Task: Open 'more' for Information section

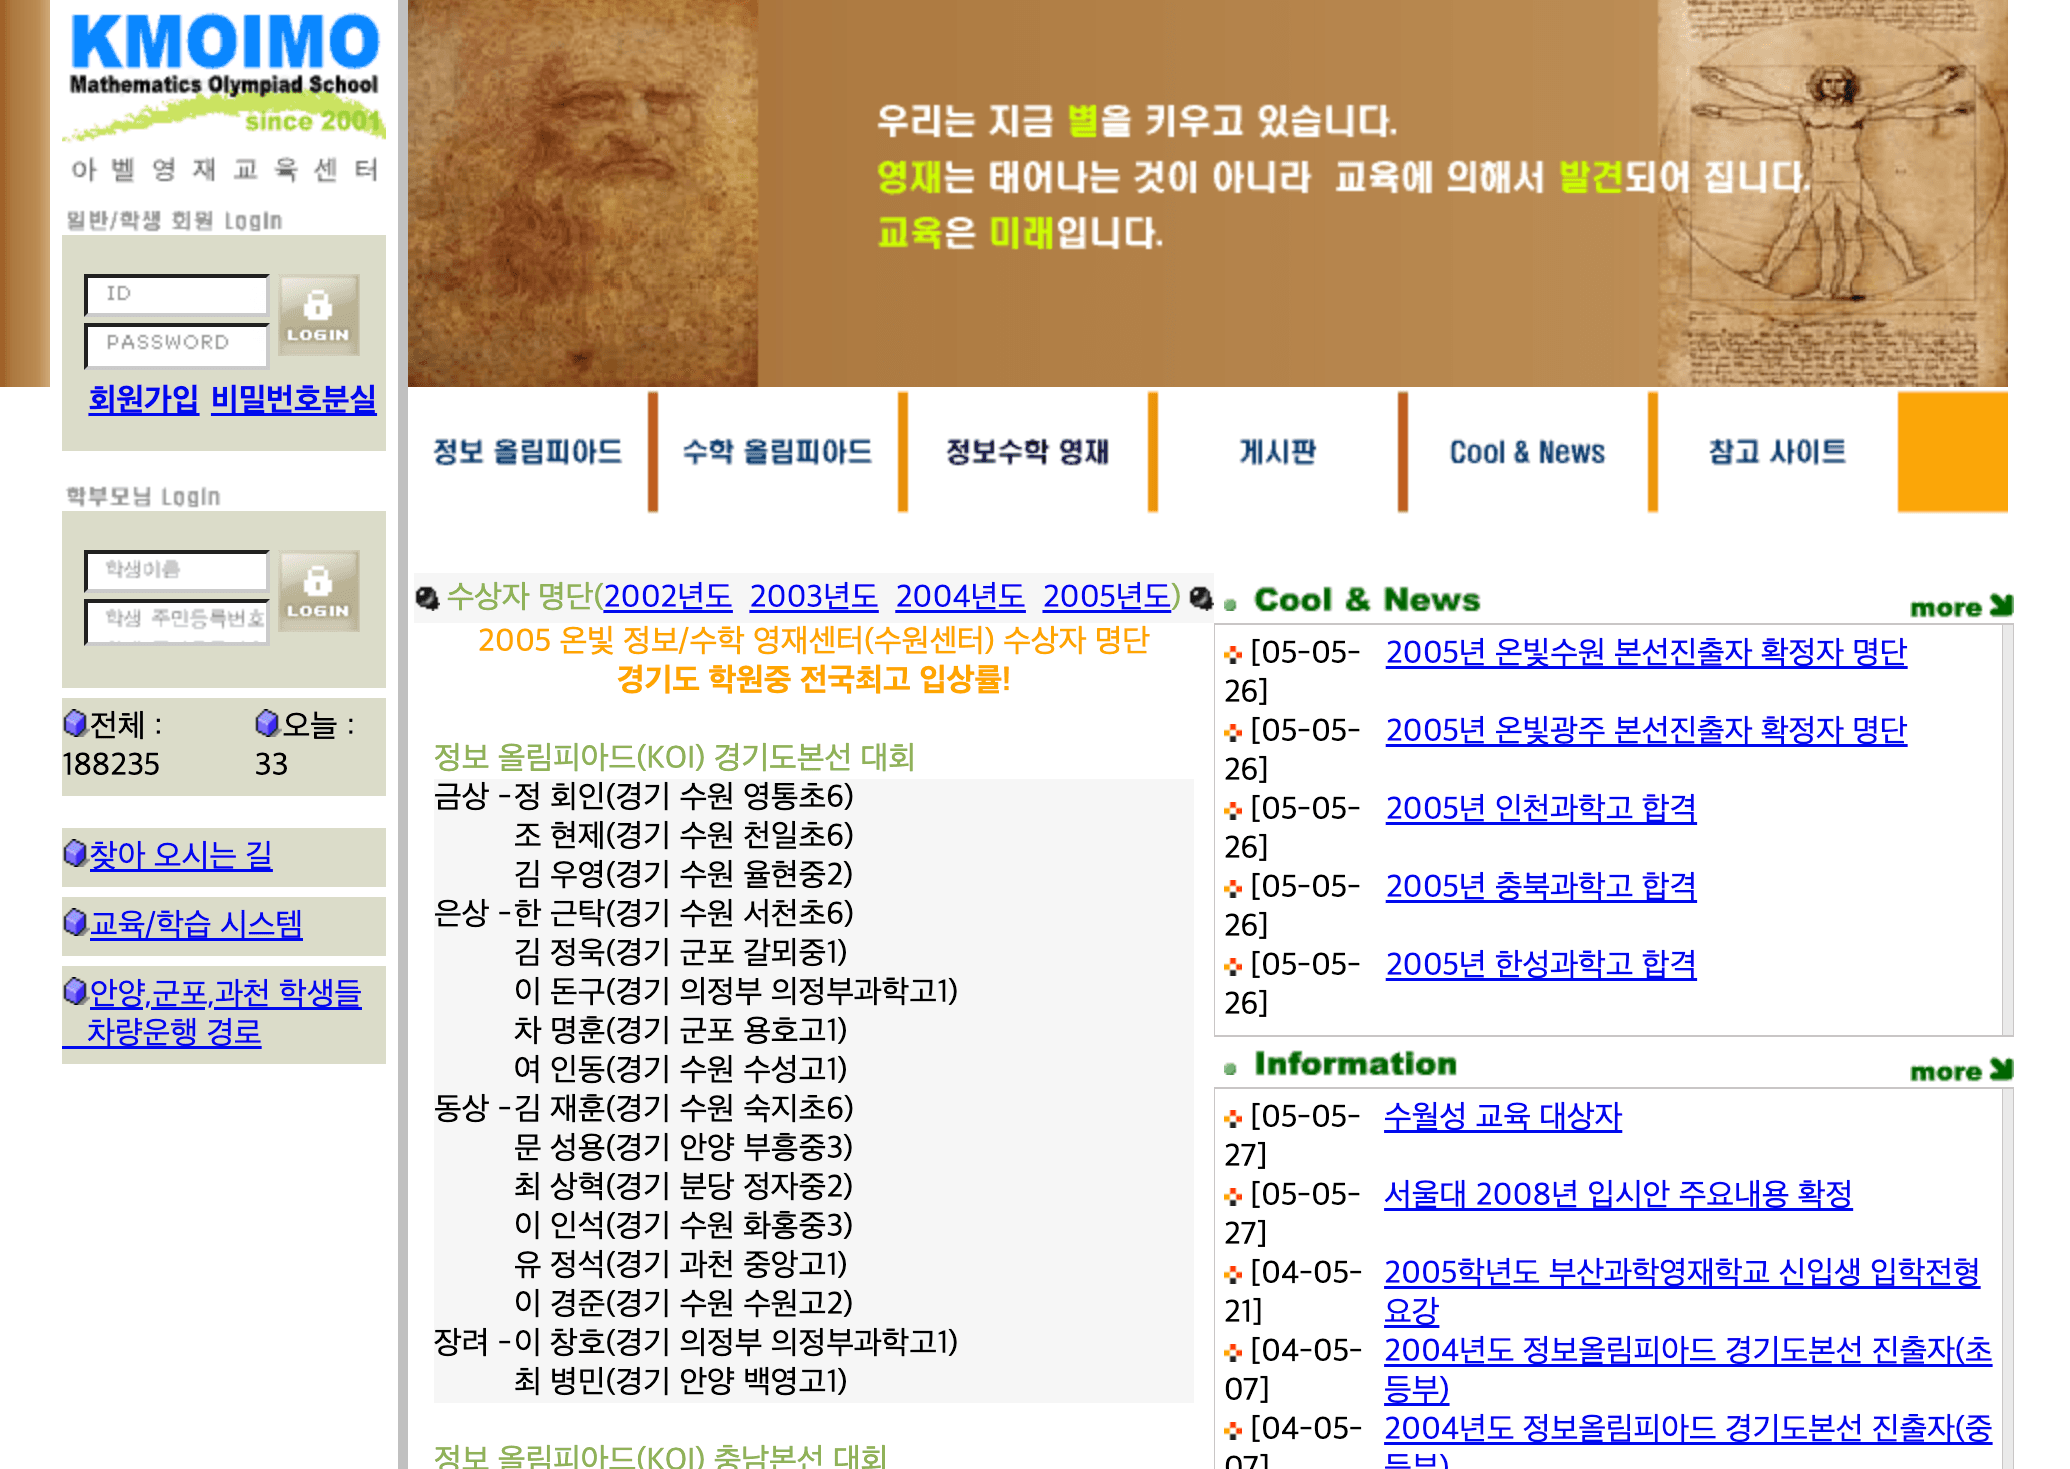Action: tap(1960, 1071)
